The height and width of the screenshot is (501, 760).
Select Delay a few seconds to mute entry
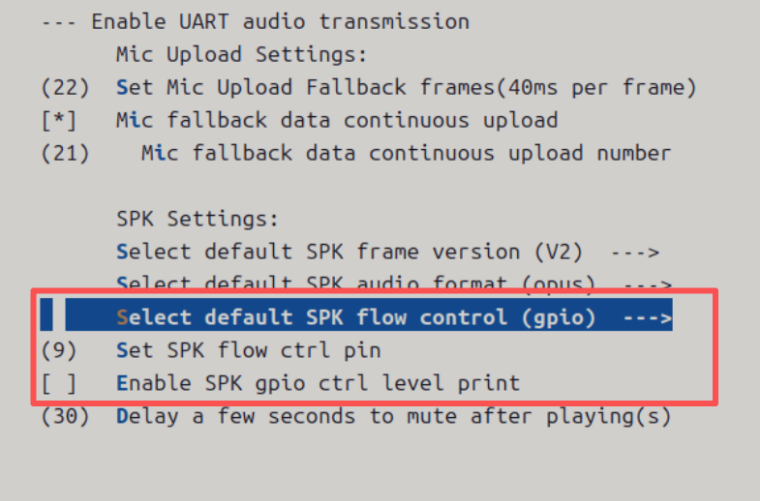tap(394, 416)
